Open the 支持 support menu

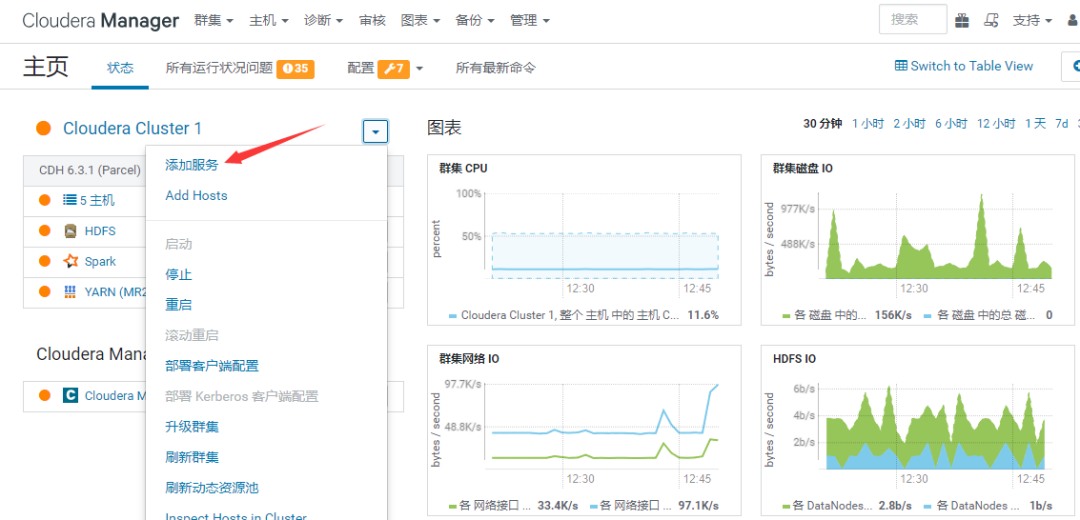[x=1032, y=21]
